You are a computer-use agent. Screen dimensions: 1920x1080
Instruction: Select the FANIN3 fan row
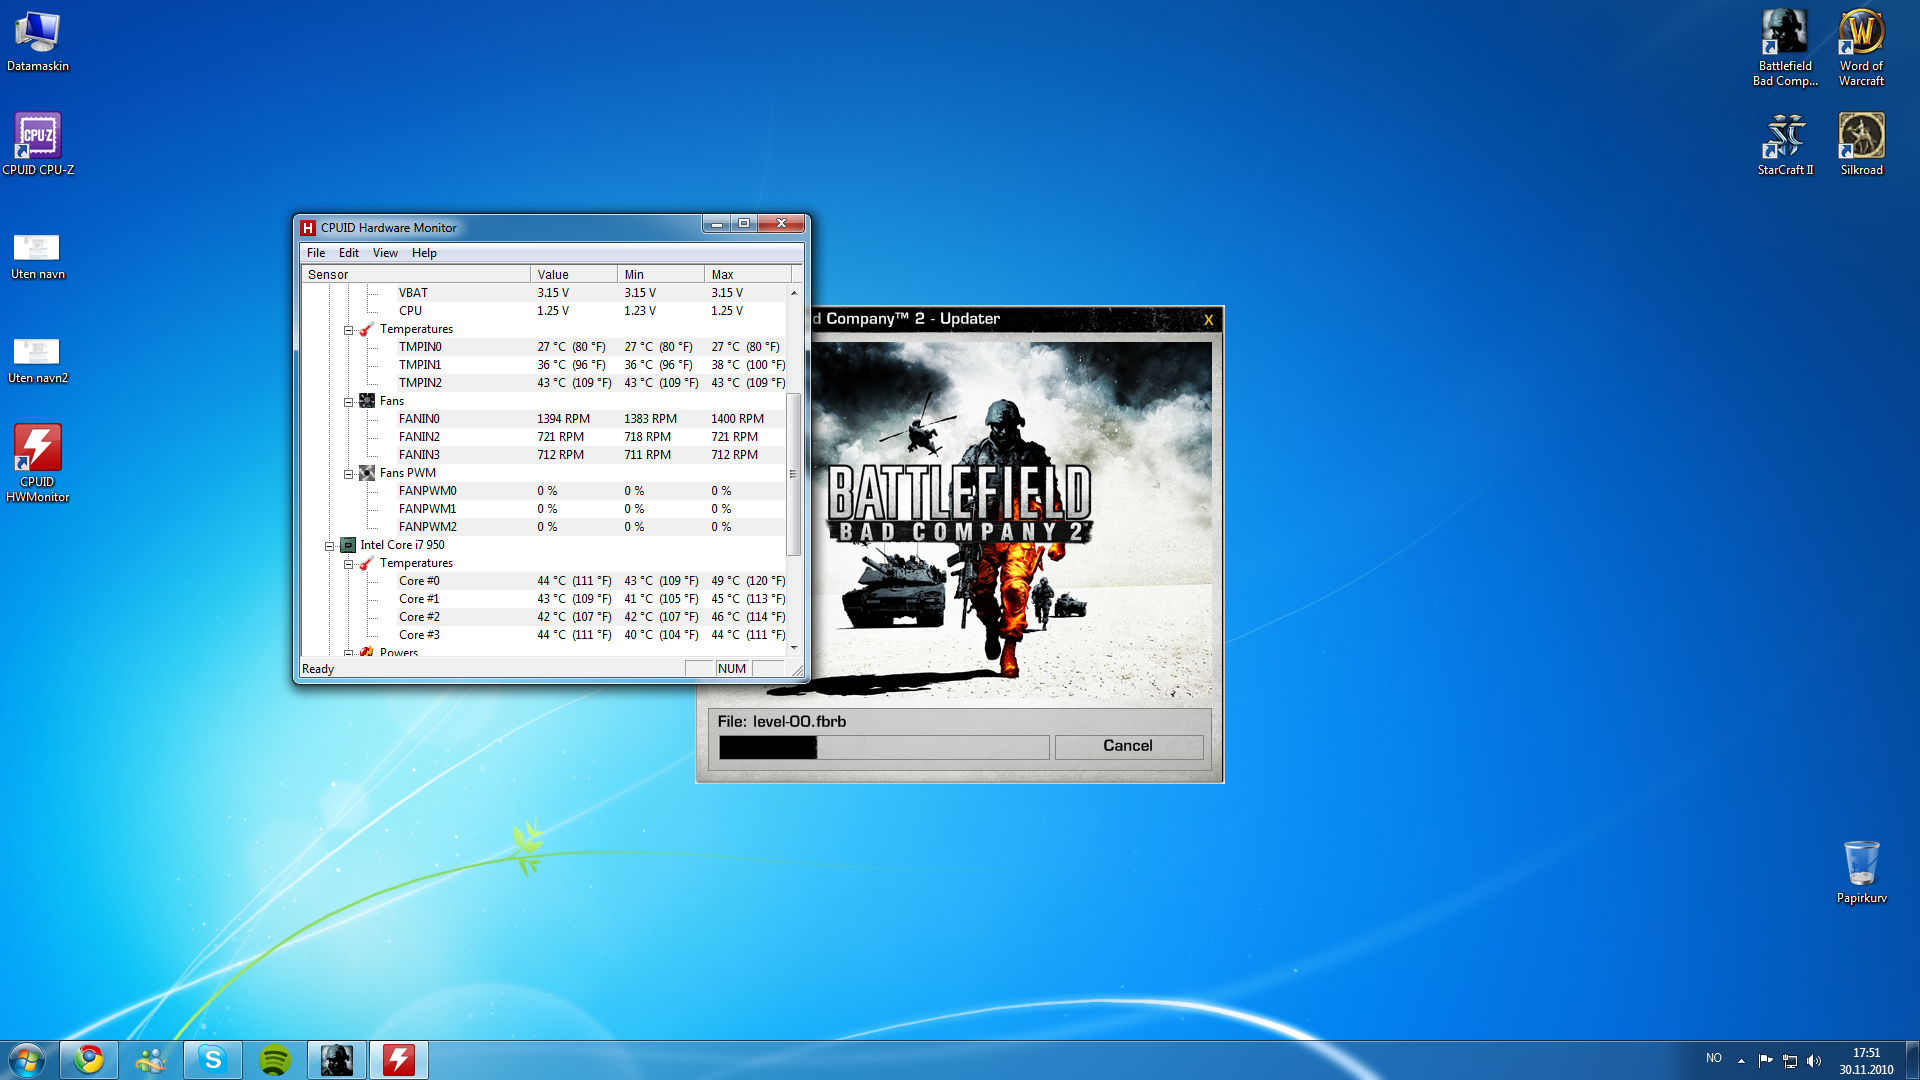544,455
